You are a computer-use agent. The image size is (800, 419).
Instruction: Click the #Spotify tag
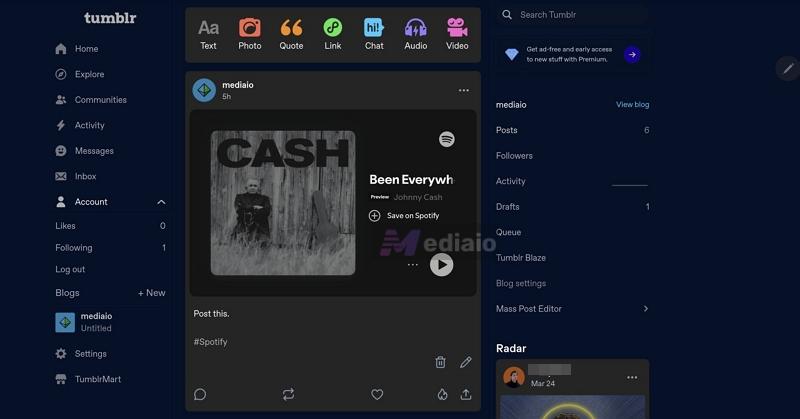tap(210, 342)
